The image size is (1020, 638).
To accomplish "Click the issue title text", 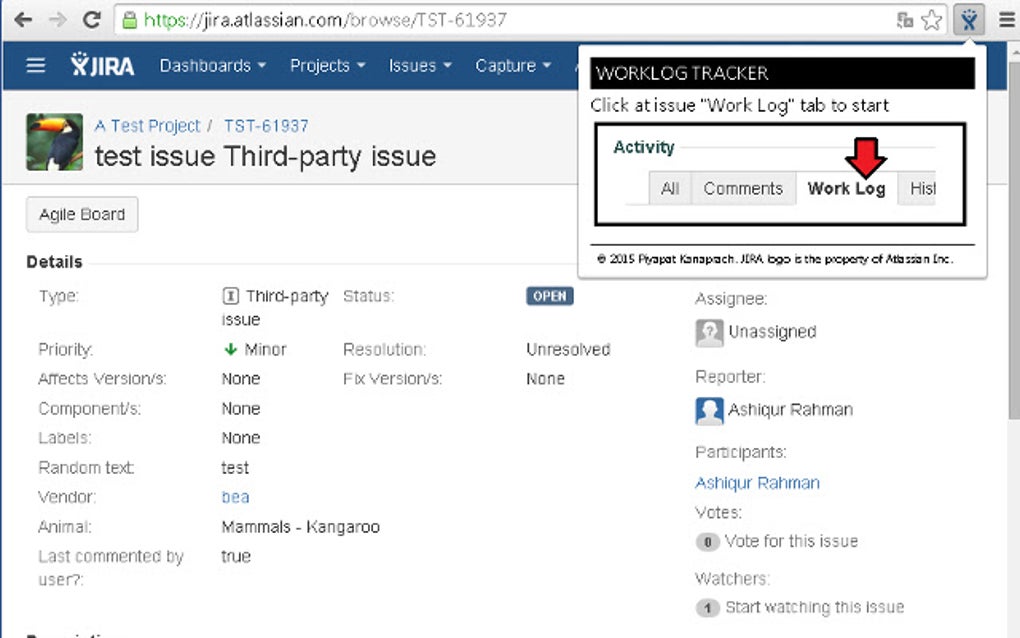I will tap(265, 157).
